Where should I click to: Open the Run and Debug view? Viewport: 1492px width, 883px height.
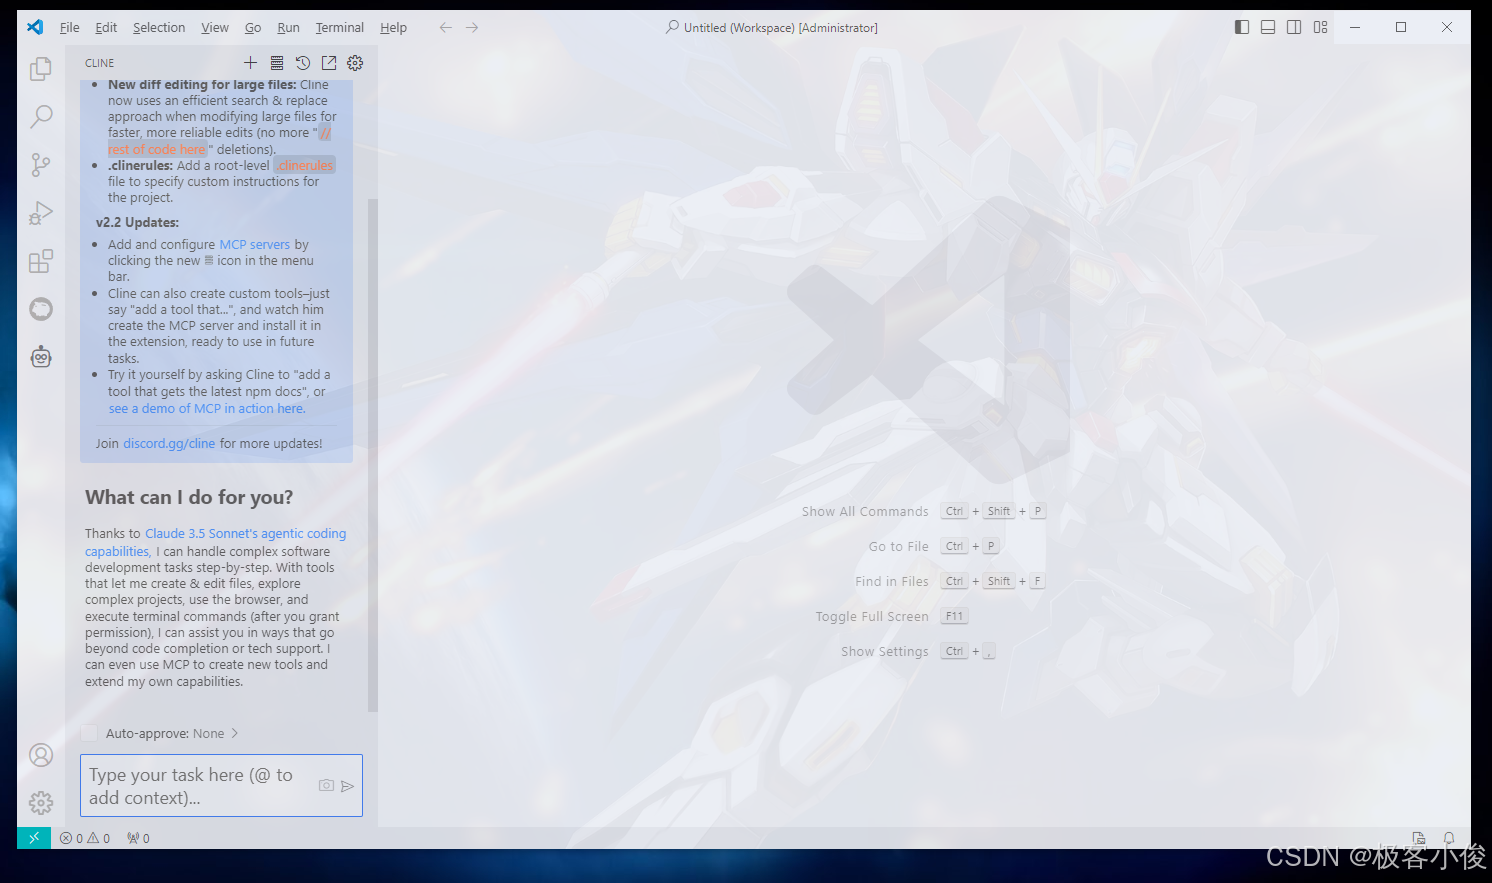[x=41, y=212]
